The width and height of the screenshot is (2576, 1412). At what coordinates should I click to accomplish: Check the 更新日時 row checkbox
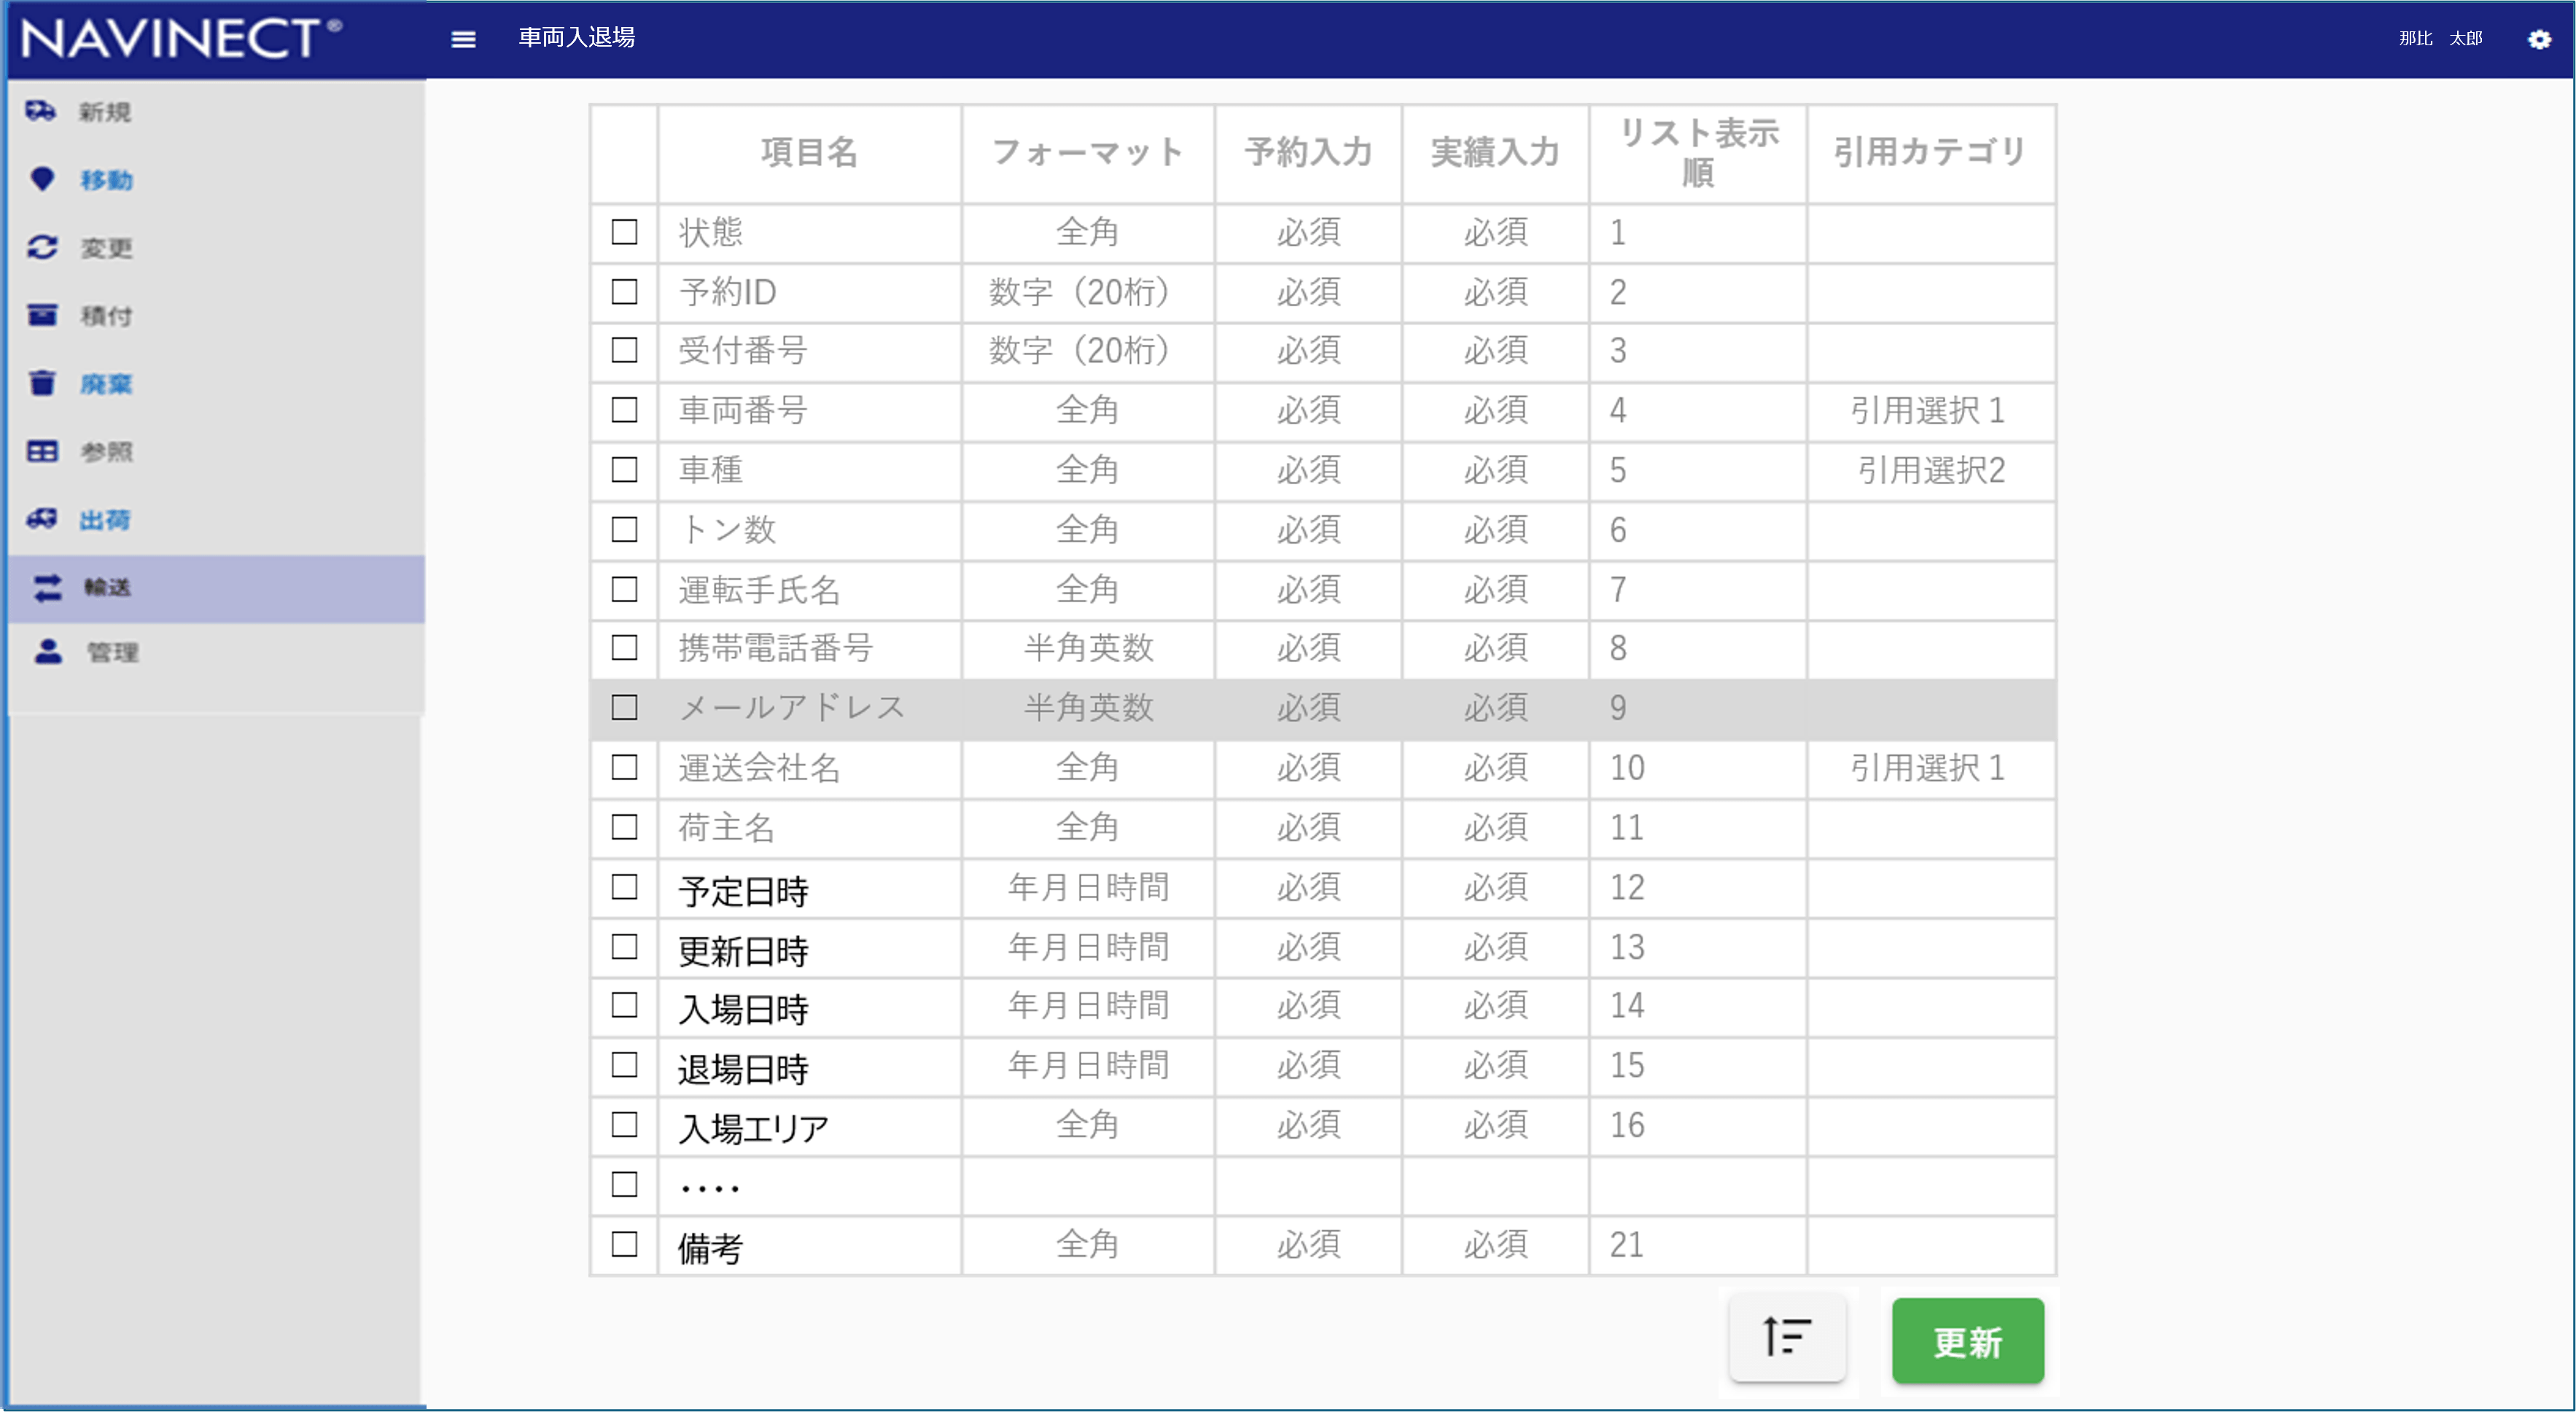click(624, 947)
